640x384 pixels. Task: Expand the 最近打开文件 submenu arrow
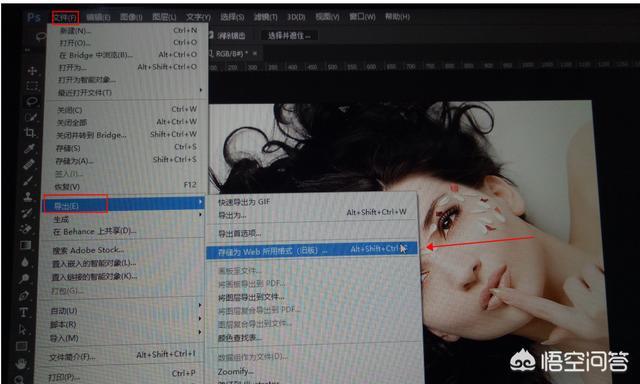point(200,90)
